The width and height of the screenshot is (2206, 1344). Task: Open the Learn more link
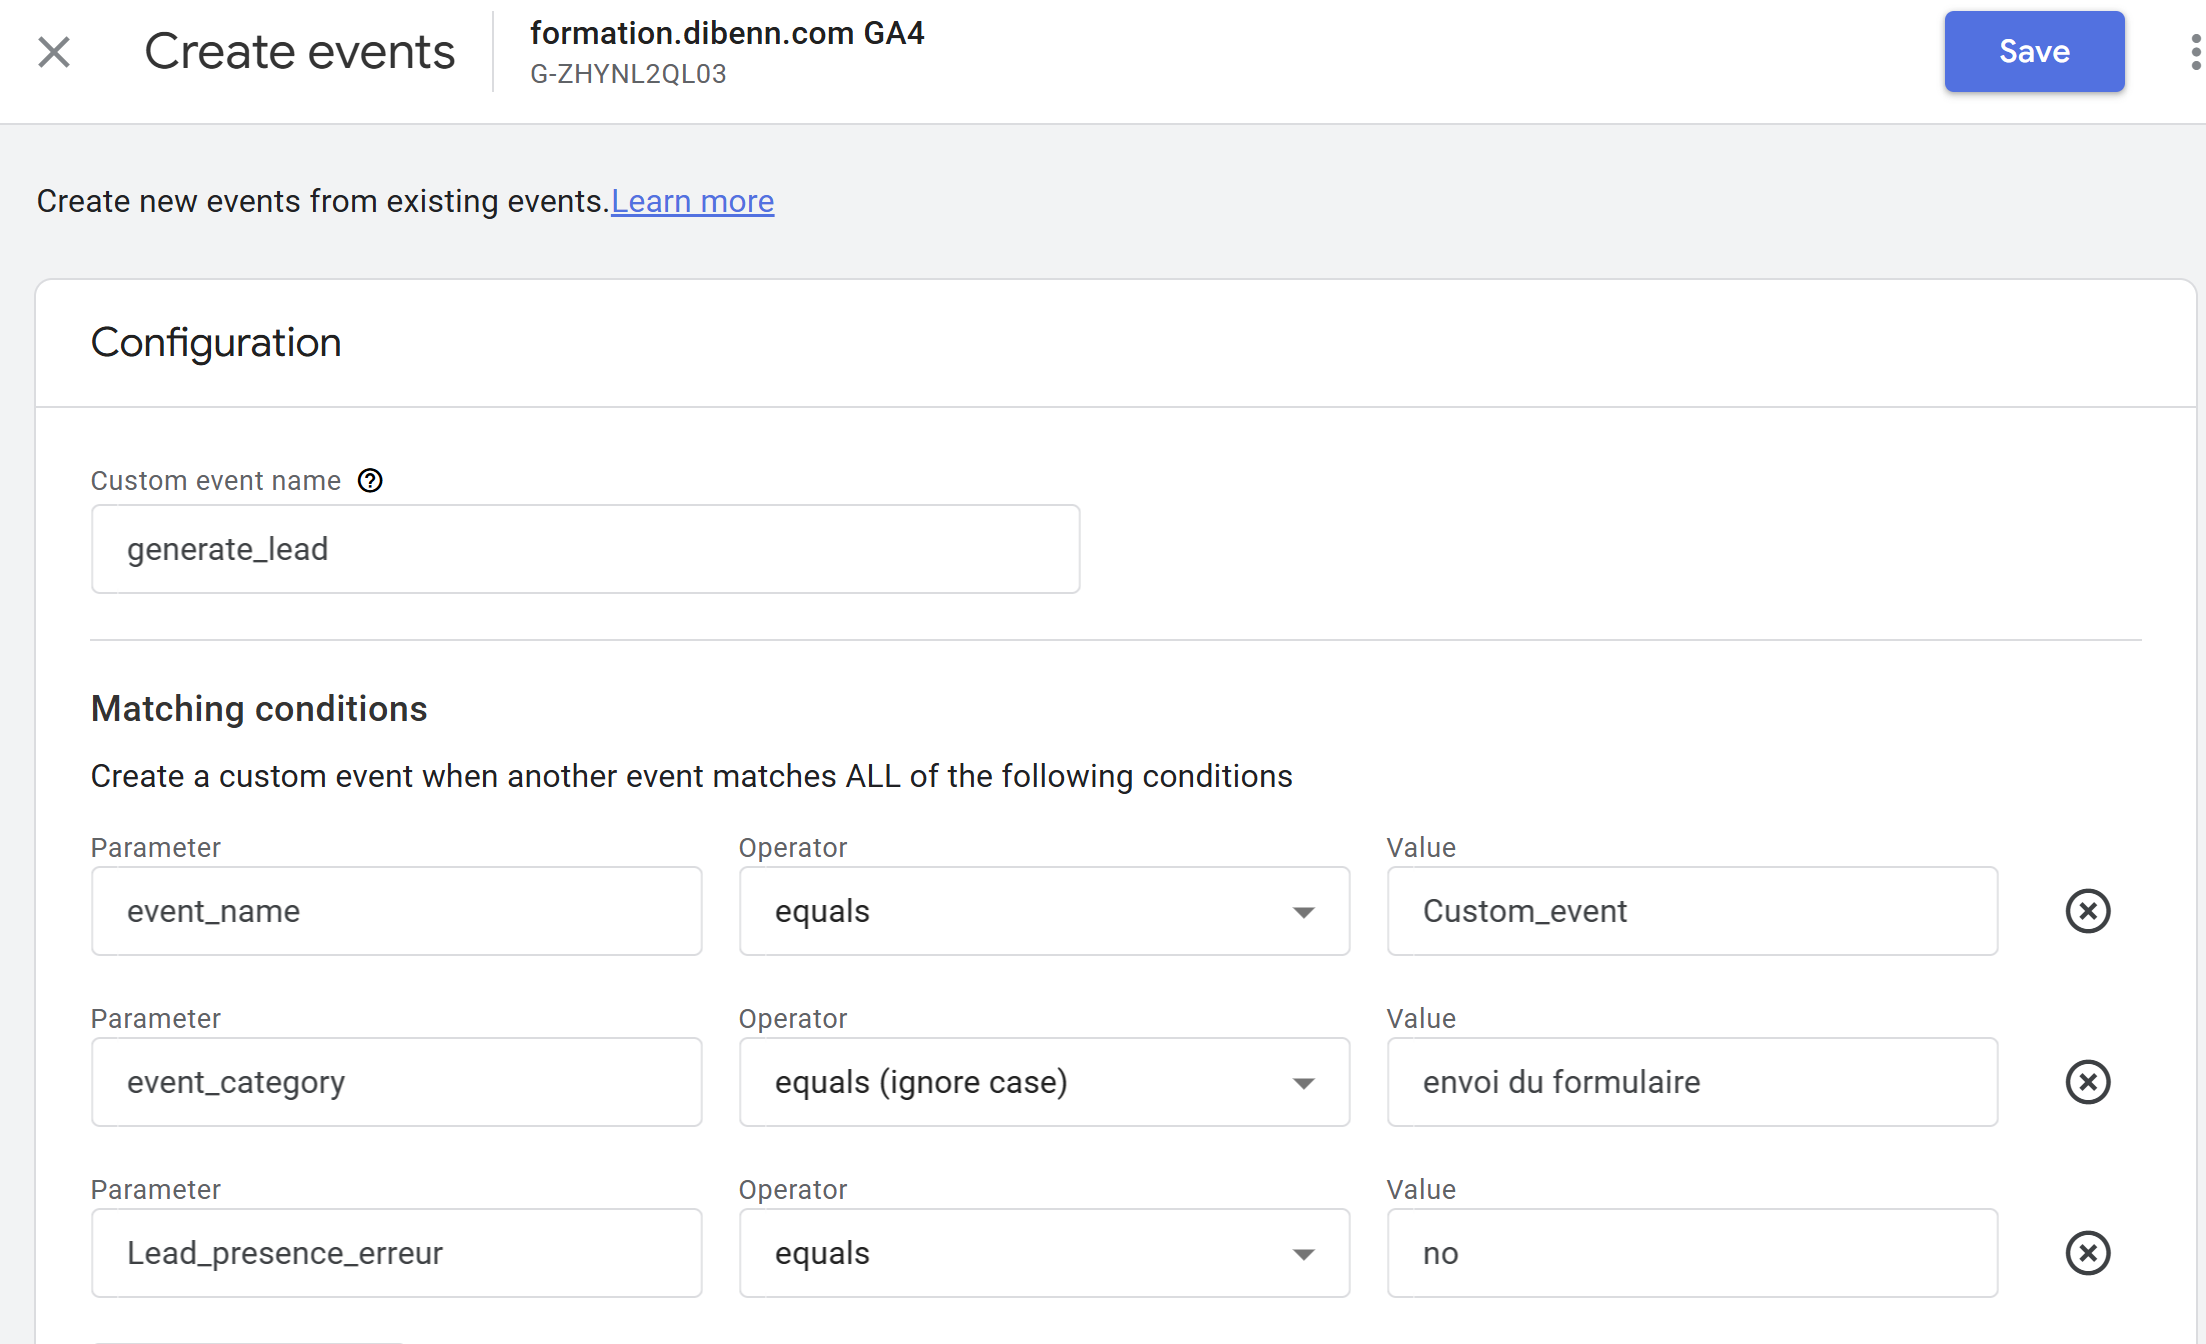tap(692, 201)
